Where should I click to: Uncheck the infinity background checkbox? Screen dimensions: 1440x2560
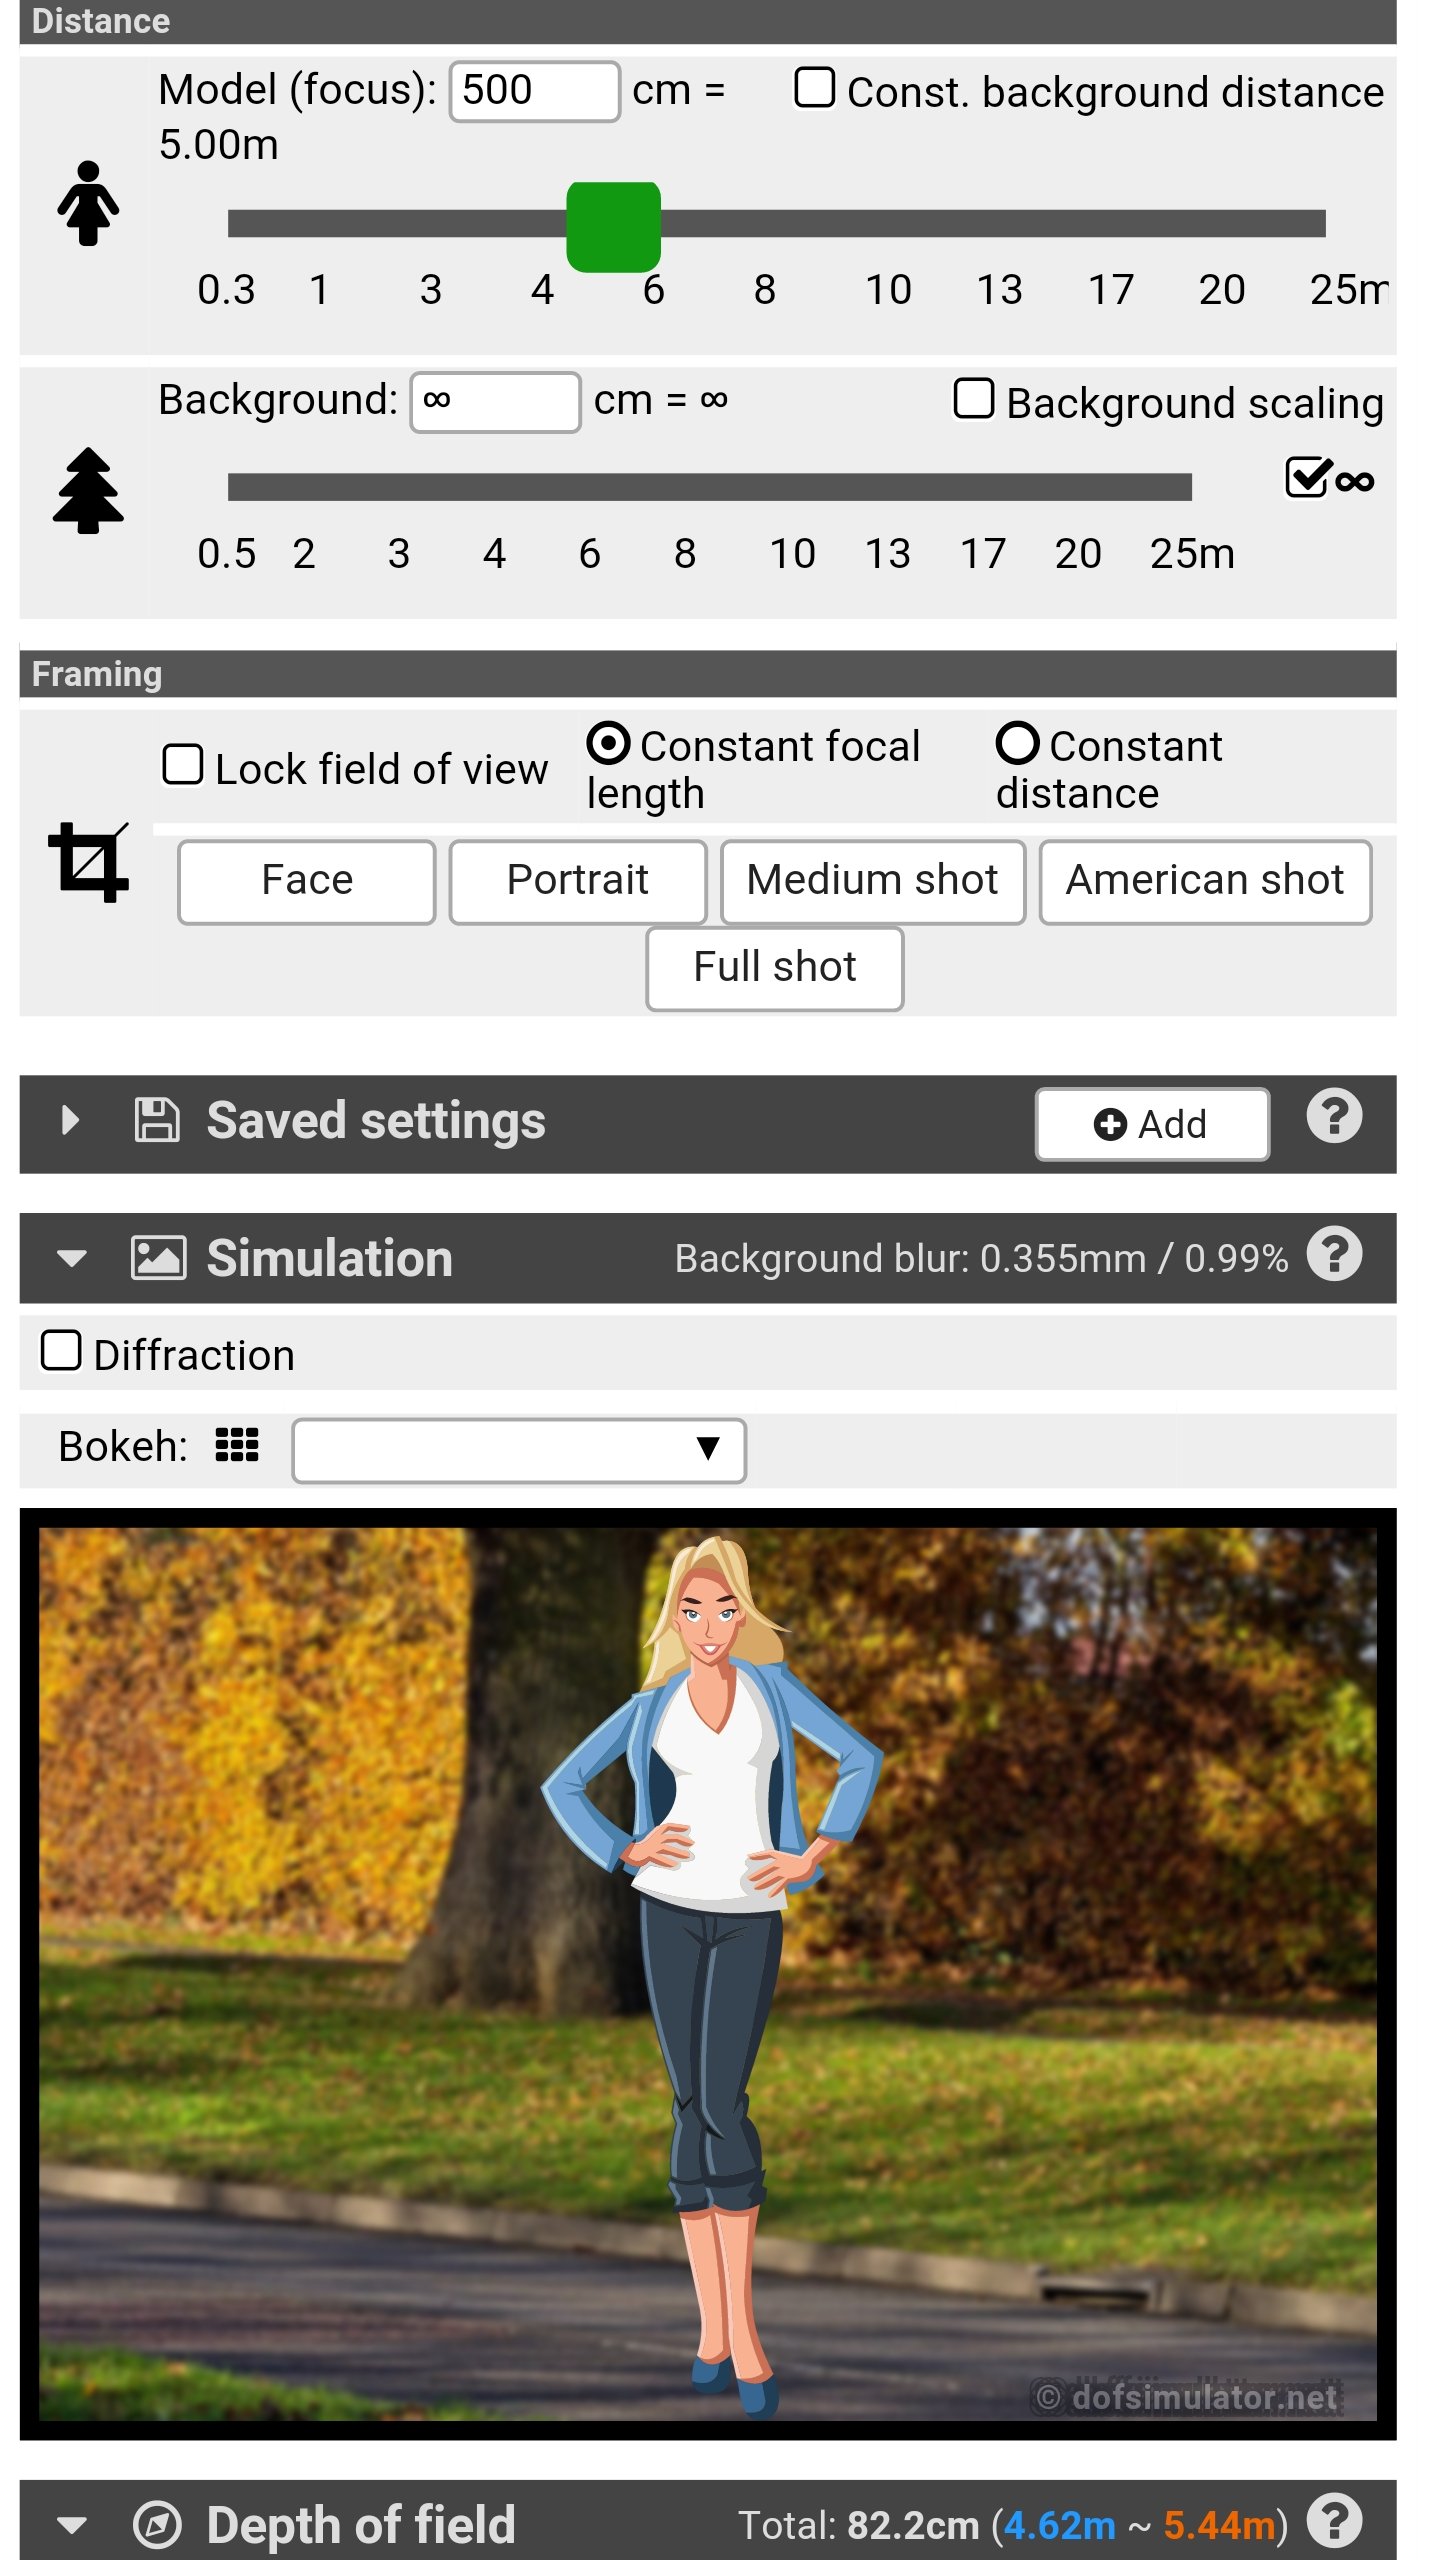click(x=1308, y=478)
